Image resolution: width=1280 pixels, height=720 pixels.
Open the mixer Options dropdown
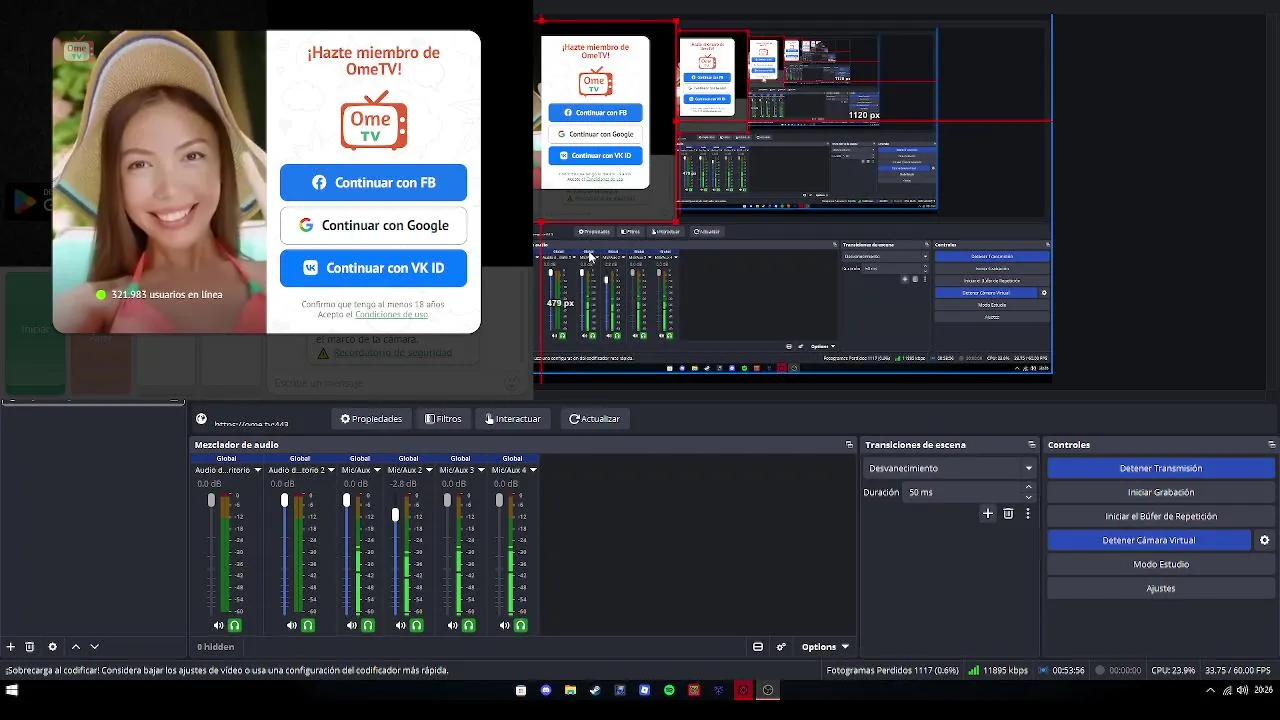825,647
